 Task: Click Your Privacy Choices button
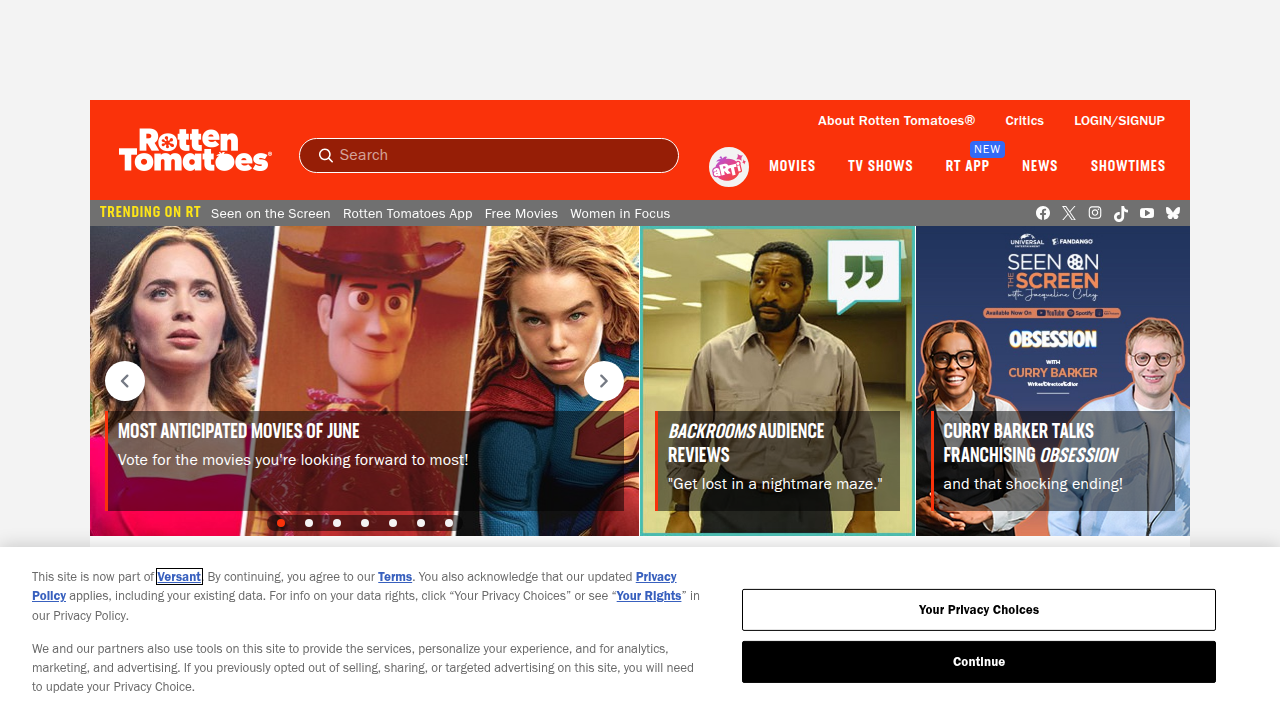tap(979, 610)
